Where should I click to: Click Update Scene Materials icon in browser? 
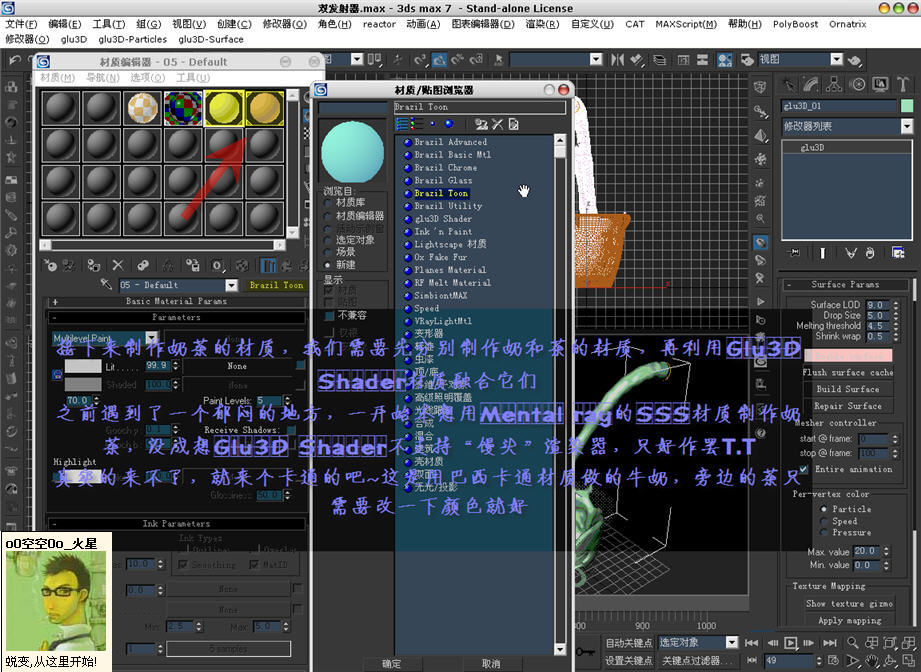pyautogui.click(x=481, y=124)
